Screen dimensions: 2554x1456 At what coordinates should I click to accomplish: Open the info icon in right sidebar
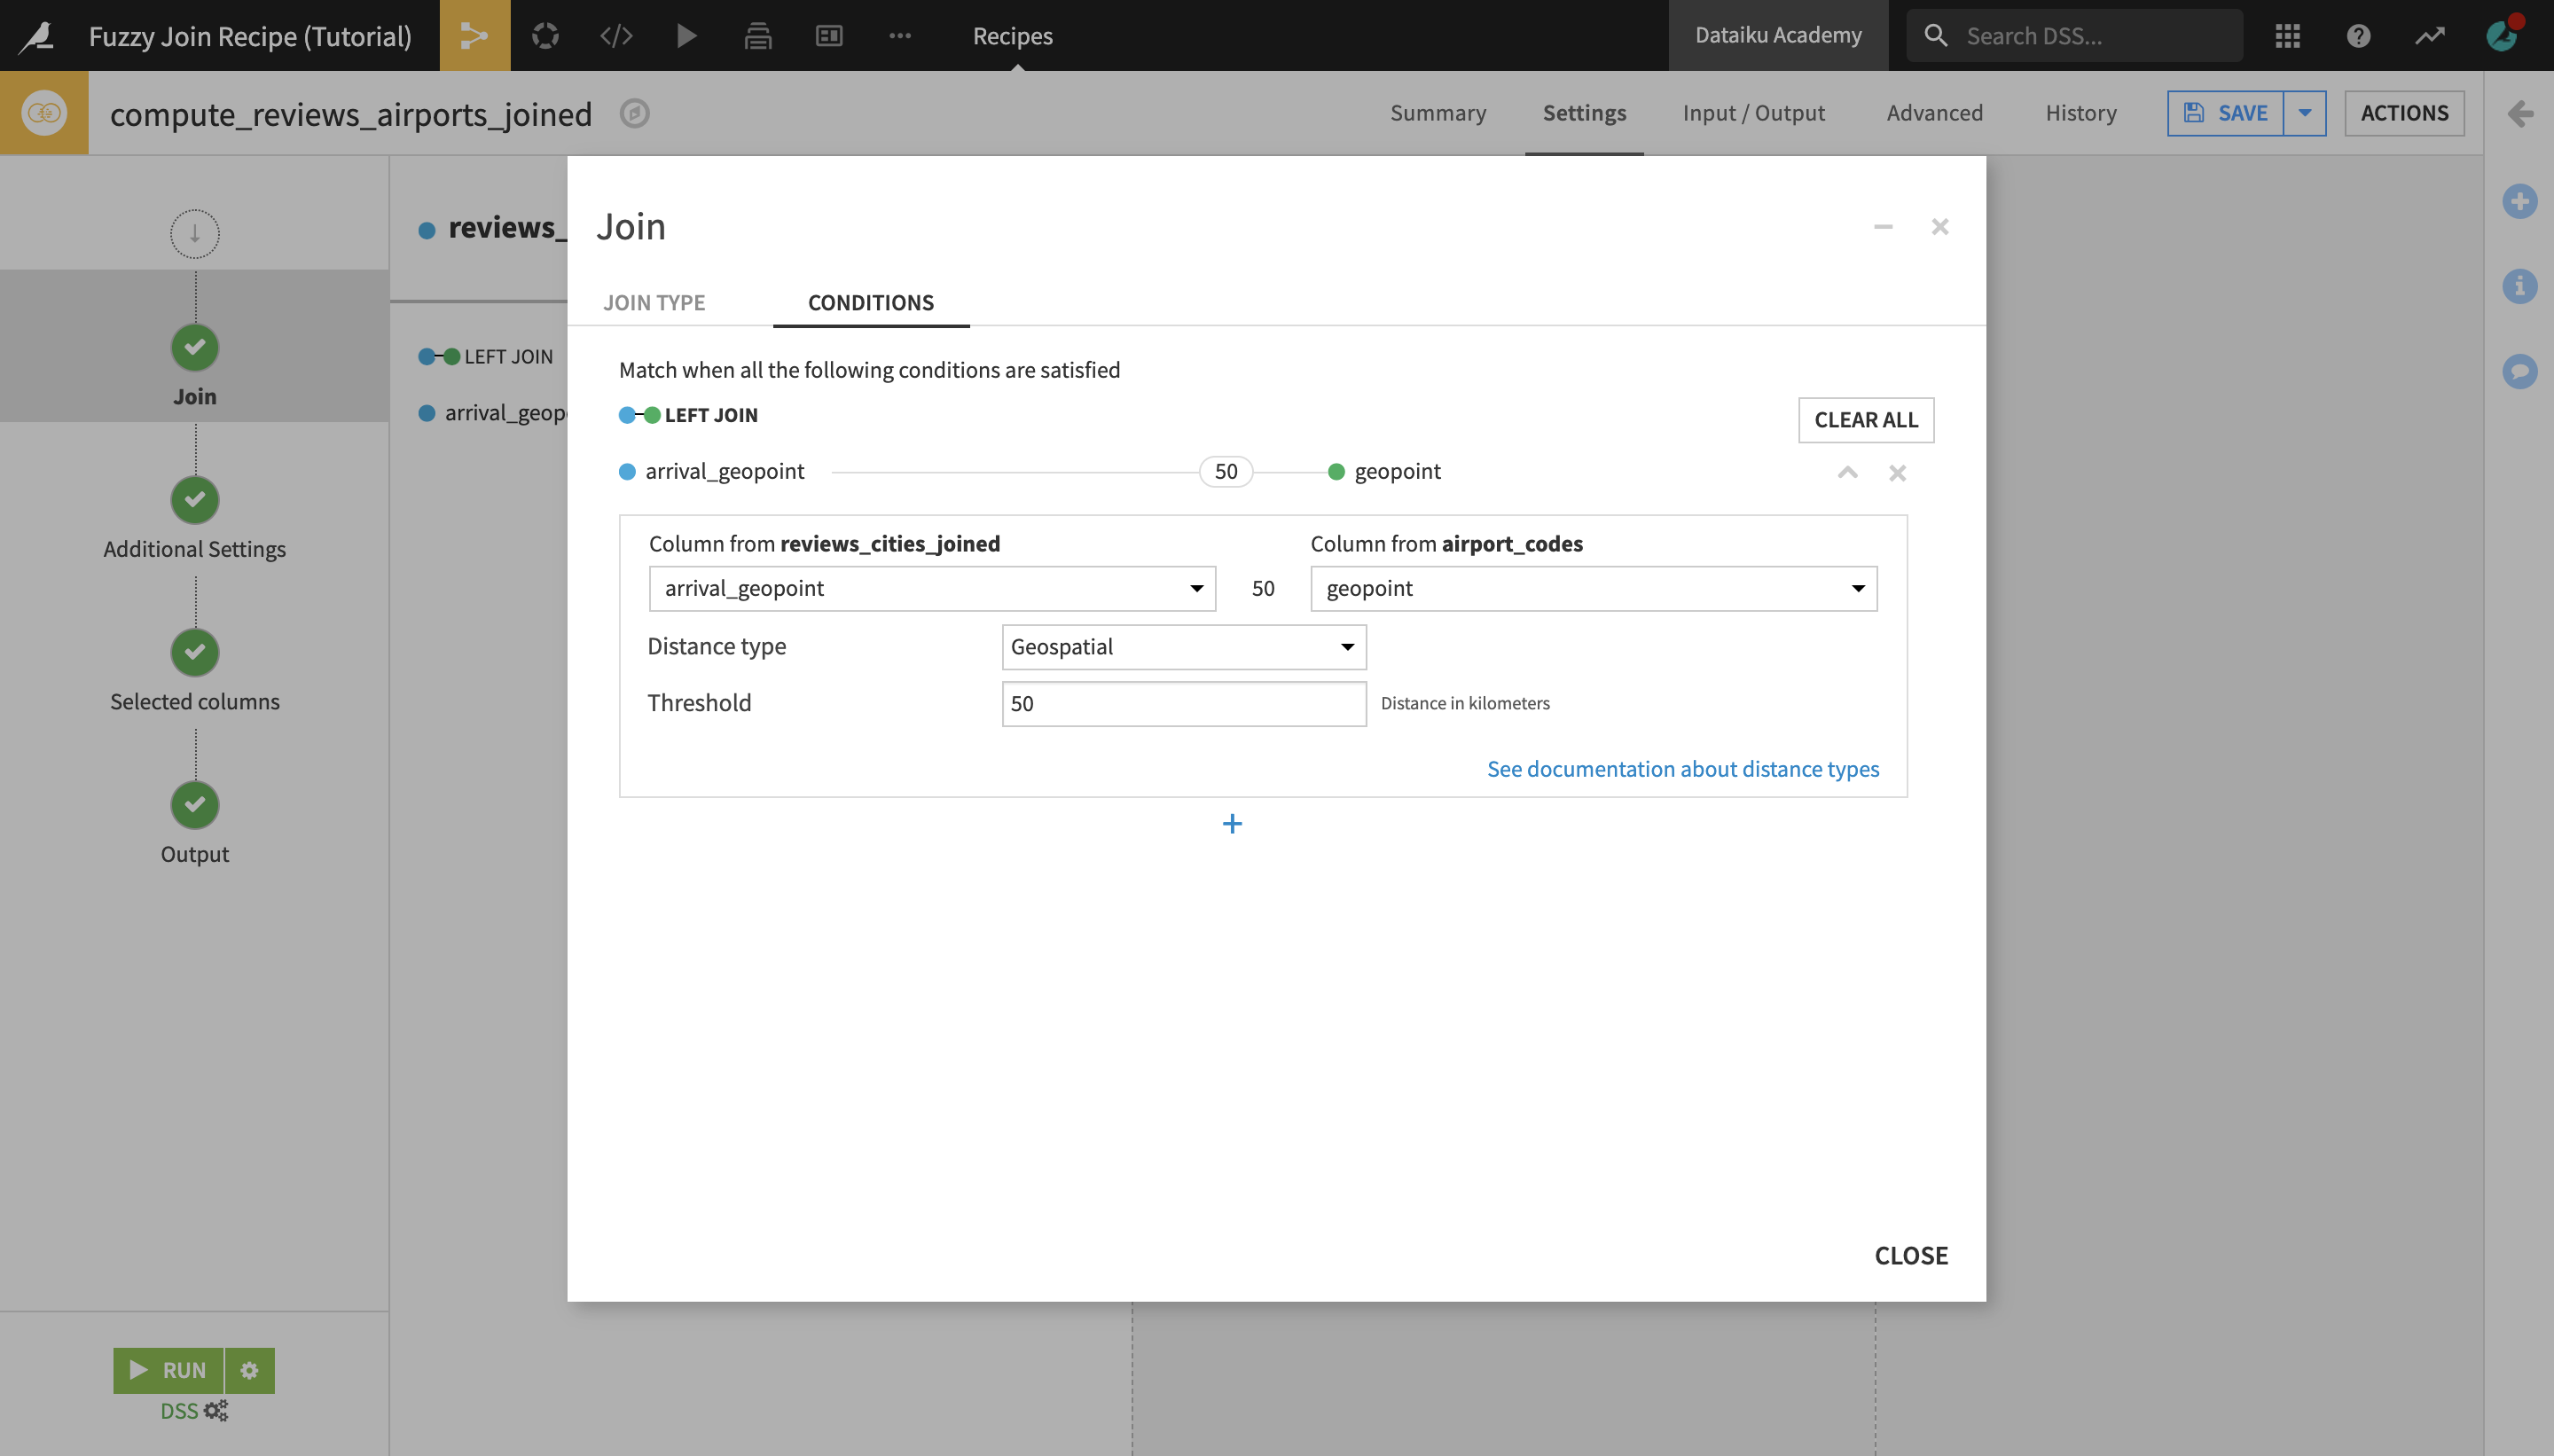(2519, 286)
